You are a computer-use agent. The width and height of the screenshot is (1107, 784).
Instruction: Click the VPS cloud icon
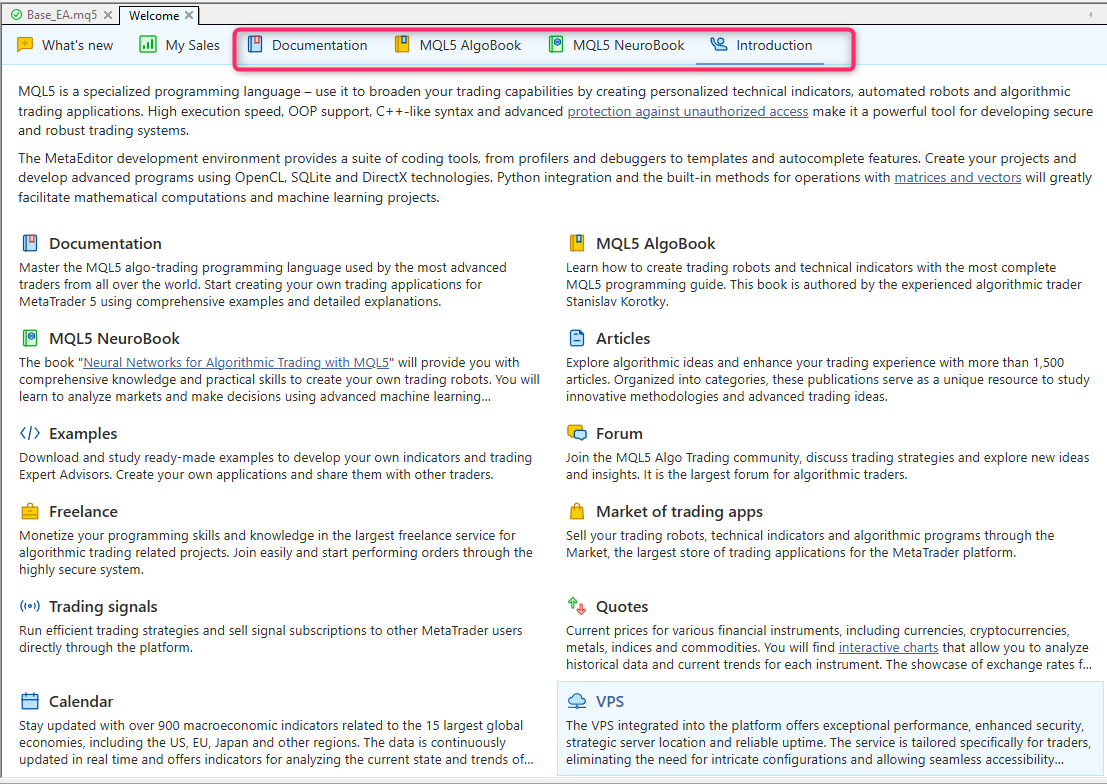click(x=577, y=701)
